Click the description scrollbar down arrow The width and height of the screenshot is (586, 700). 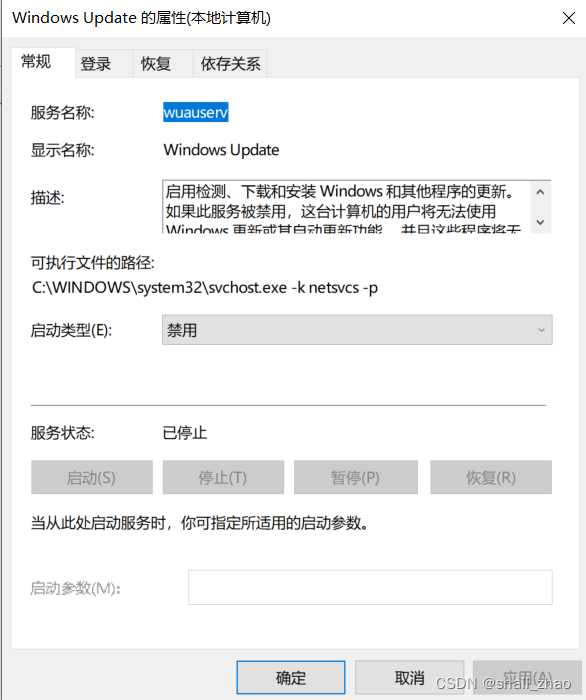(540, 222)
